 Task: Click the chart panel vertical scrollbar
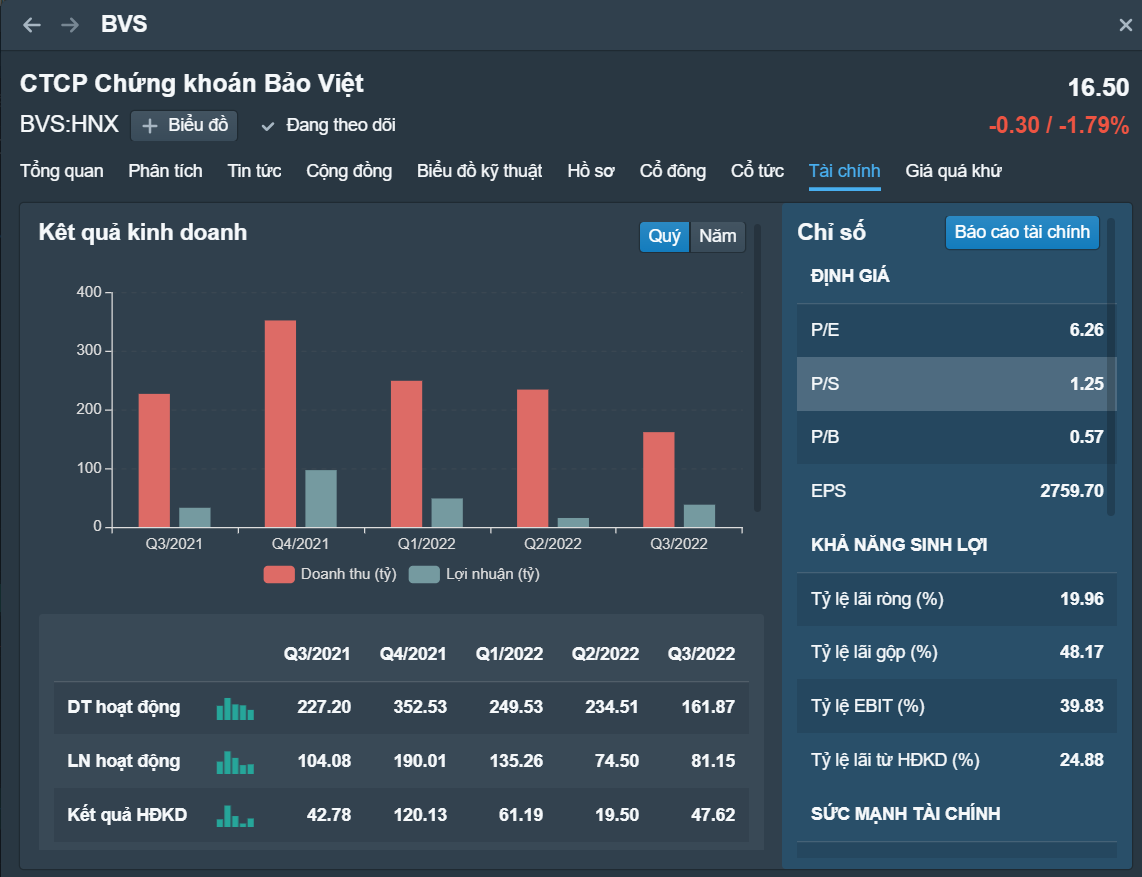(x=757, y=368)
